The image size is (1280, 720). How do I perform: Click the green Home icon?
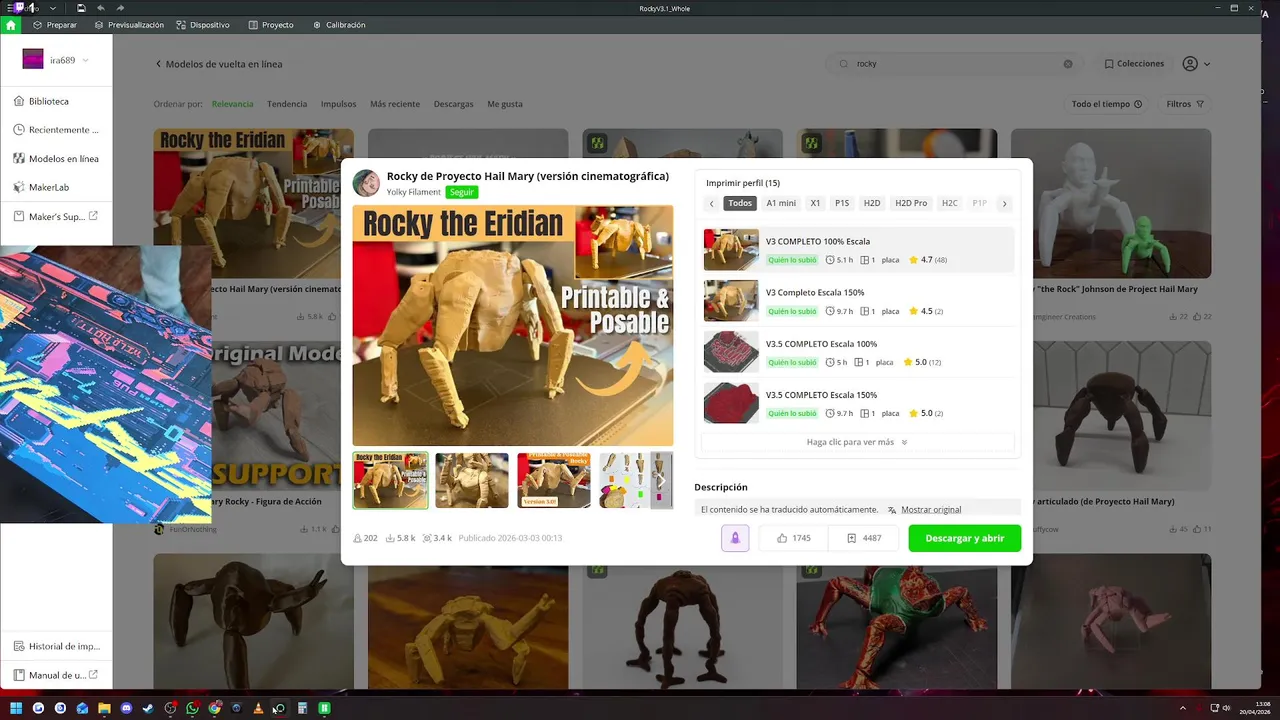click(x=11, y=25)
